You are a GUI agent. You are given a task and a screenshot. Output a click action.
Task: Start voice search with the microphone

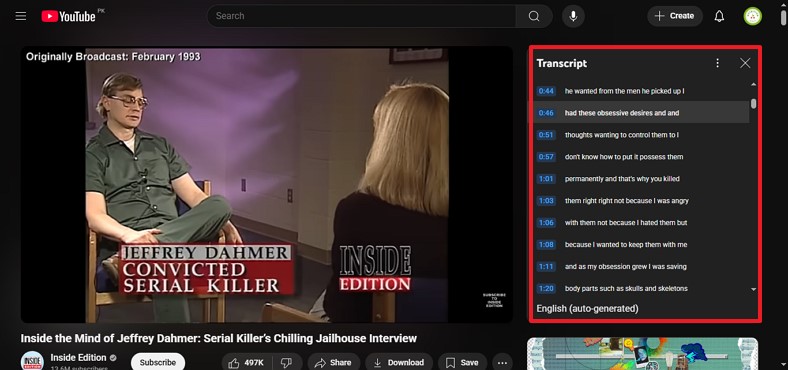pos(573,16)
